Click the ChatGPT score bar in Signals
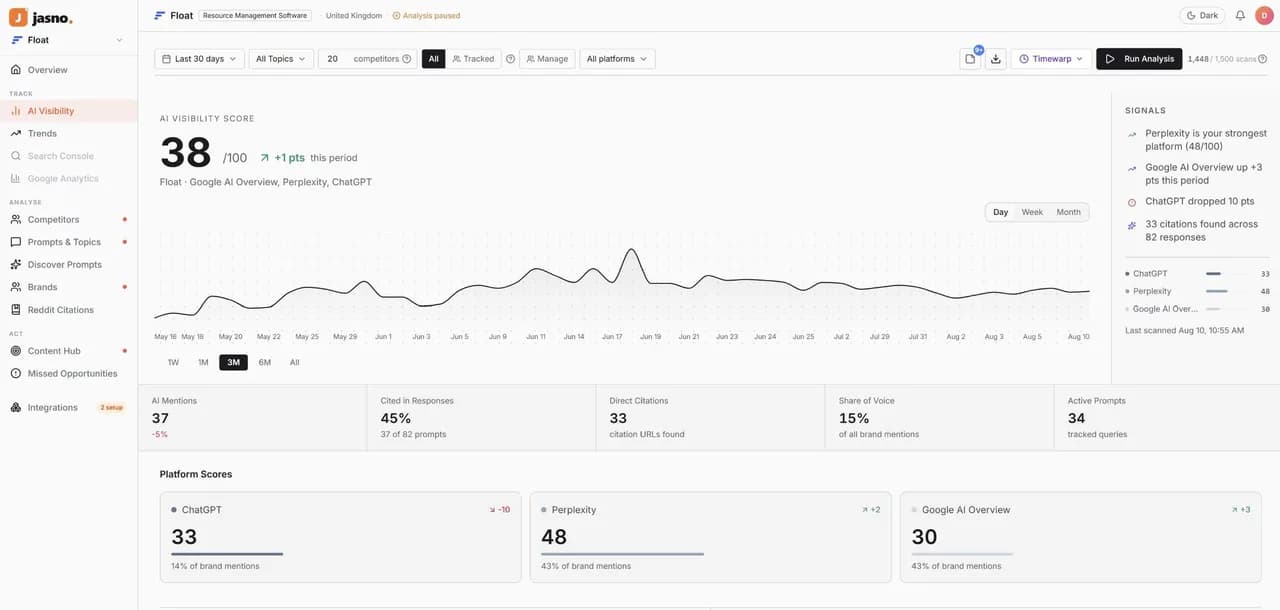This screenshot has height=610, width=1280. [x=1226, y=273]
